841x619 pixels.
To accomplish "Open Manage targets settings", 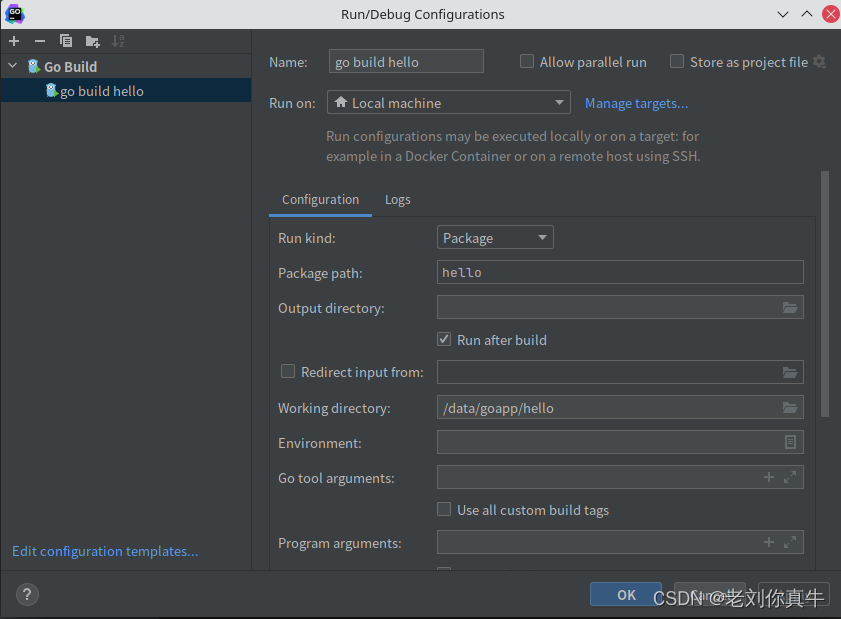I will (636, 103).
